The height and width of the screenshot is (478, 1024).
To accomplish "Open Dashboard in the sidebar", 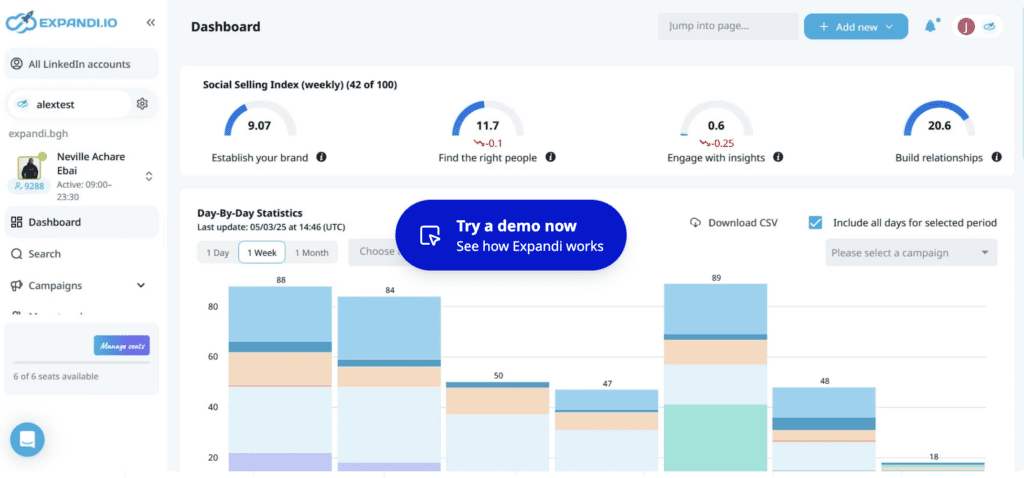I will [55, 222].
